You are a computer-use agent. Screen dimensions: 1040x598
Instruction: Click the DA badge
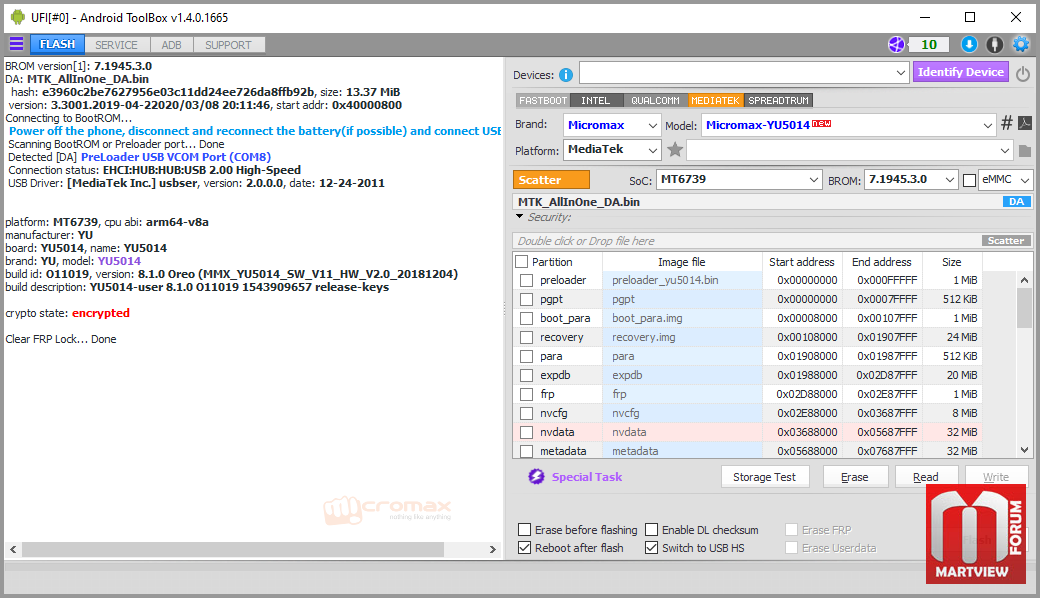pos(1016,202)
